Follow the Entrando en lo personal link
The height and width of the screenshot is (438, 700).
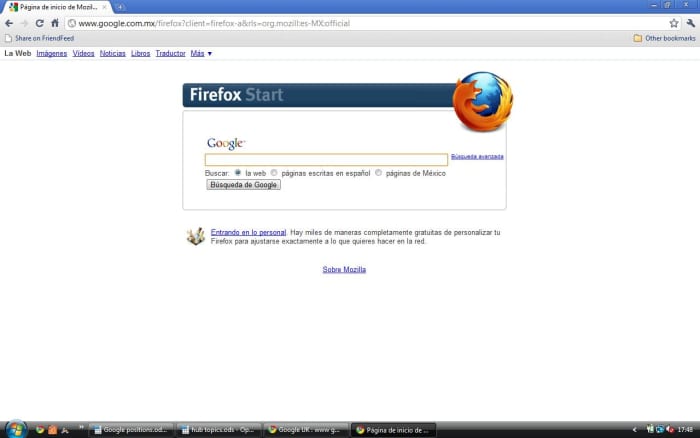tap(248, 233)
